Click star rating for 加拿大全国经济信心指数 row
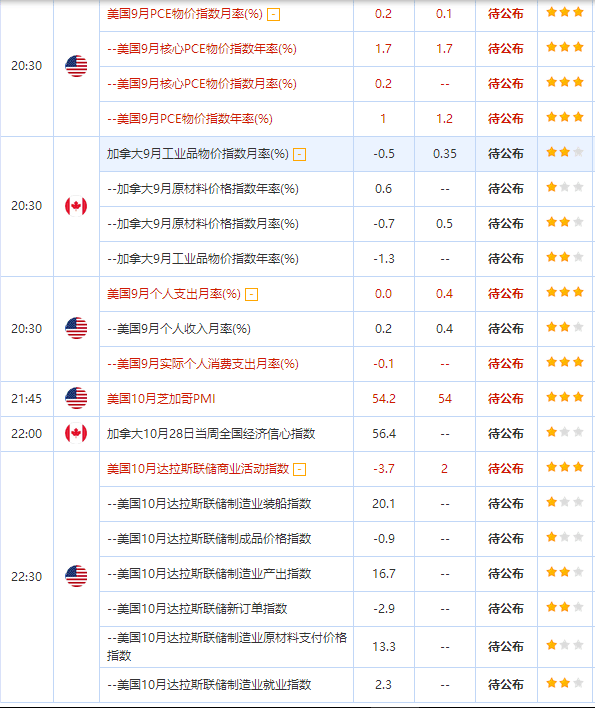The height and width of the screenshot is (708, 595). (x=564, y=432)
